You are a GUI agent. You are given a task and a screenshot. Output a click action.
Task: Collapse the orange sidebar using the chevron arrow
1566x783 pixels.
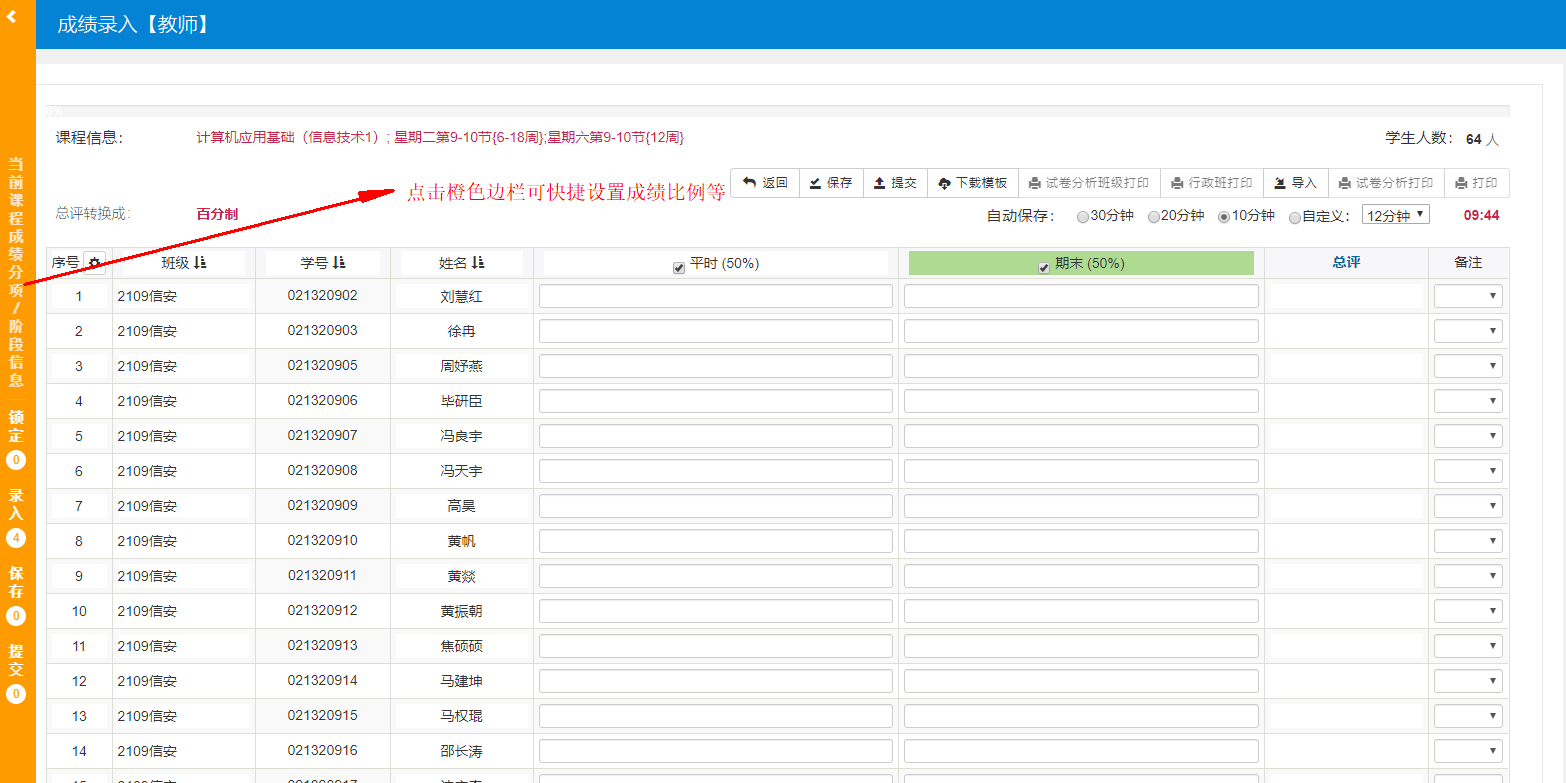[x=12, y=16]
